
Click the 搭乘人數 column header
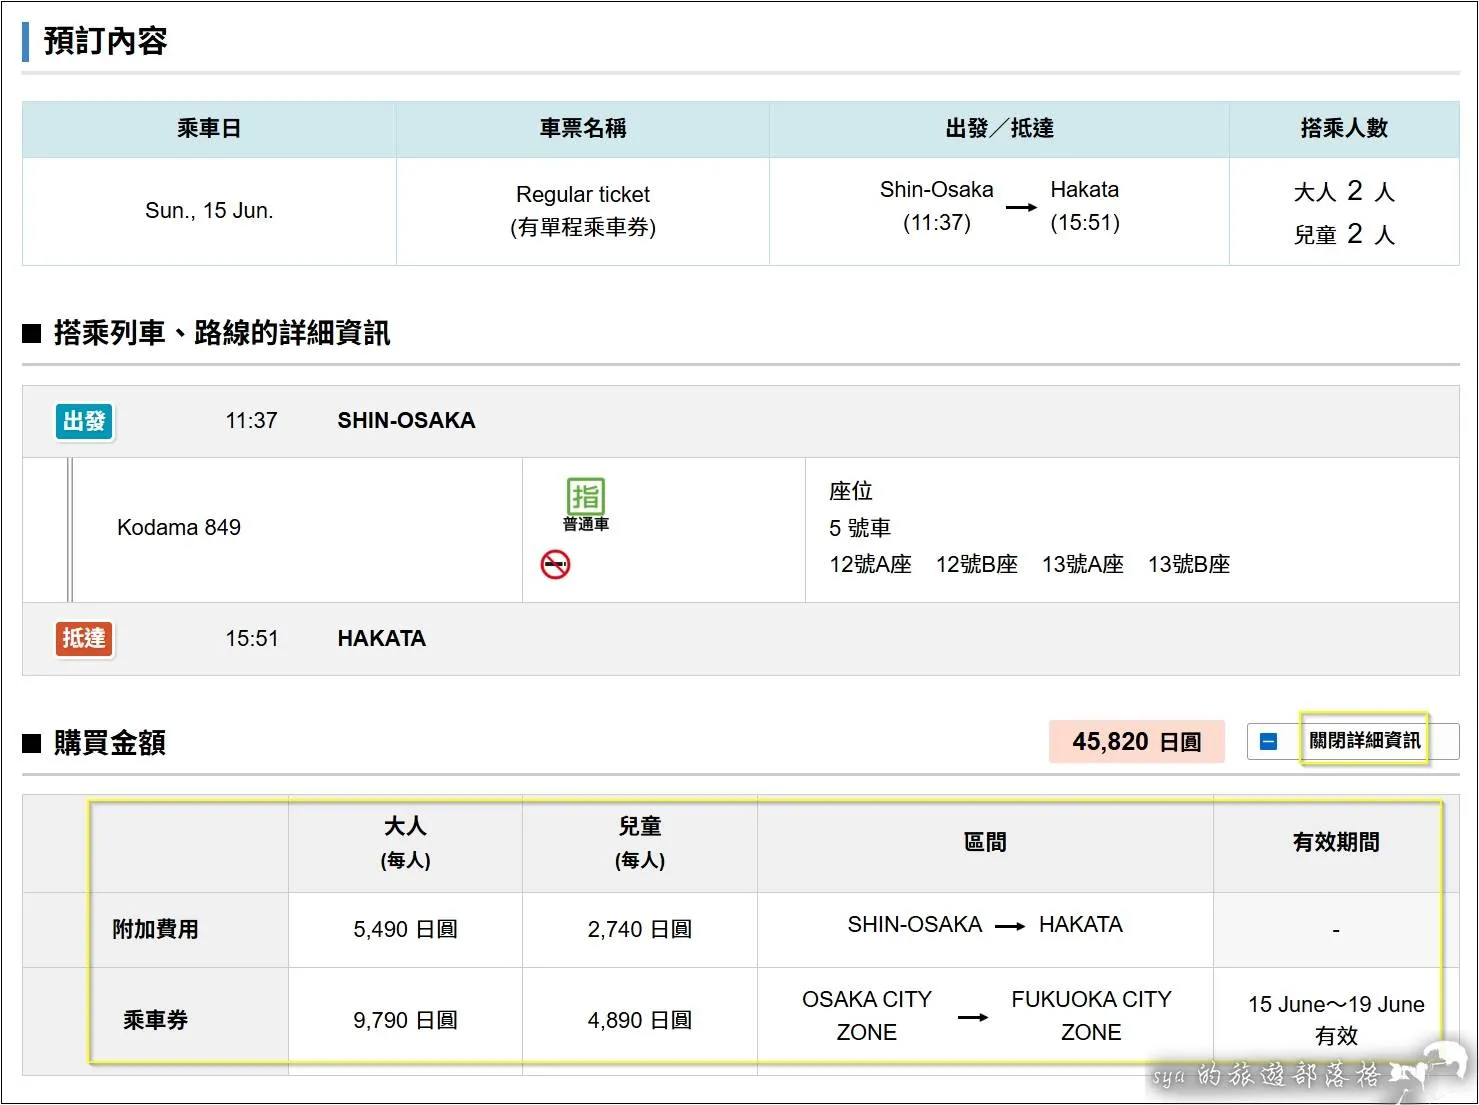[1344, 128]
